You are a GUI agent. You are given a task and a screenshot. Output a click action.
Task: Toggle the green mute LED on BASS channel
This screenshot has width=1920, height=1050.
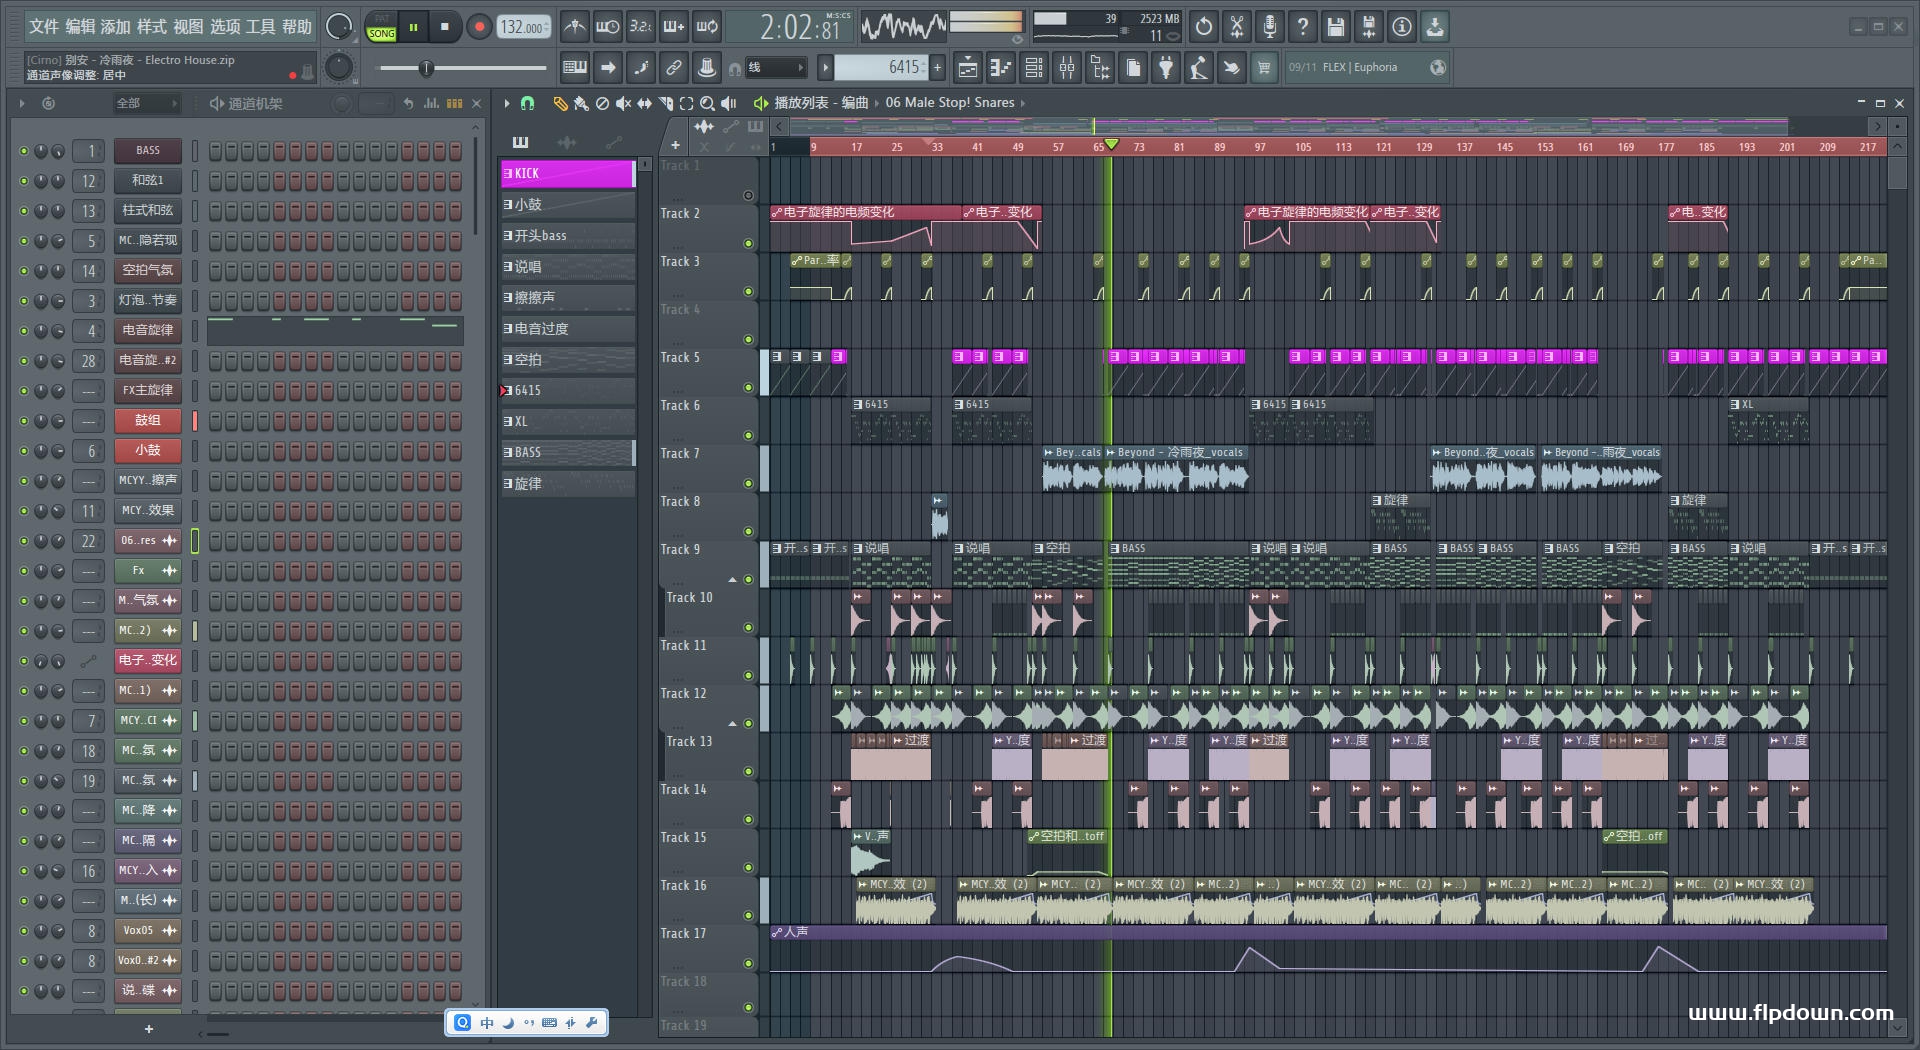pos(24,151)
